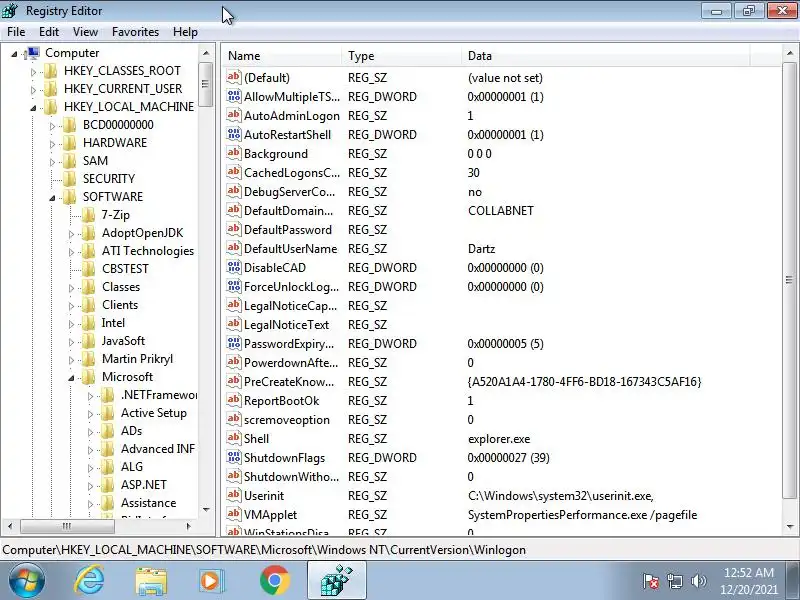Launch Internet Explorer from the taskbar
The height and width of the screenshot is (600, 800).
(x=90, y=581)
